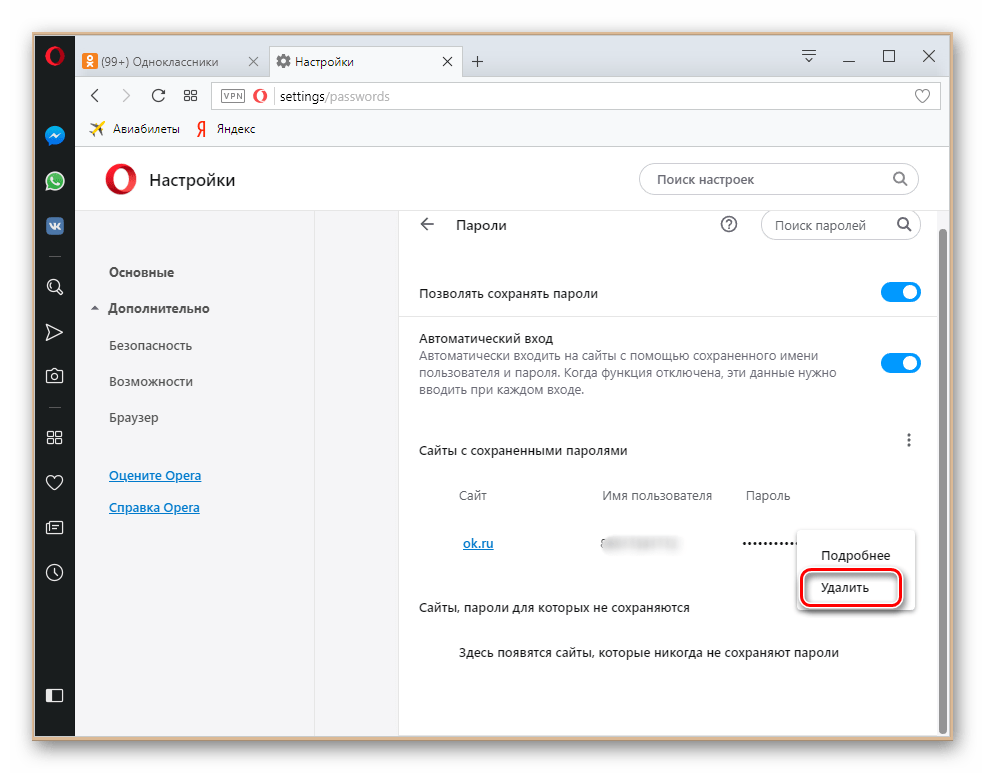Disable the 'Позволять сохранять пароли' toggle
This screenshot has height=773, width=985.
pyautogui.click(x=899, y=292)
